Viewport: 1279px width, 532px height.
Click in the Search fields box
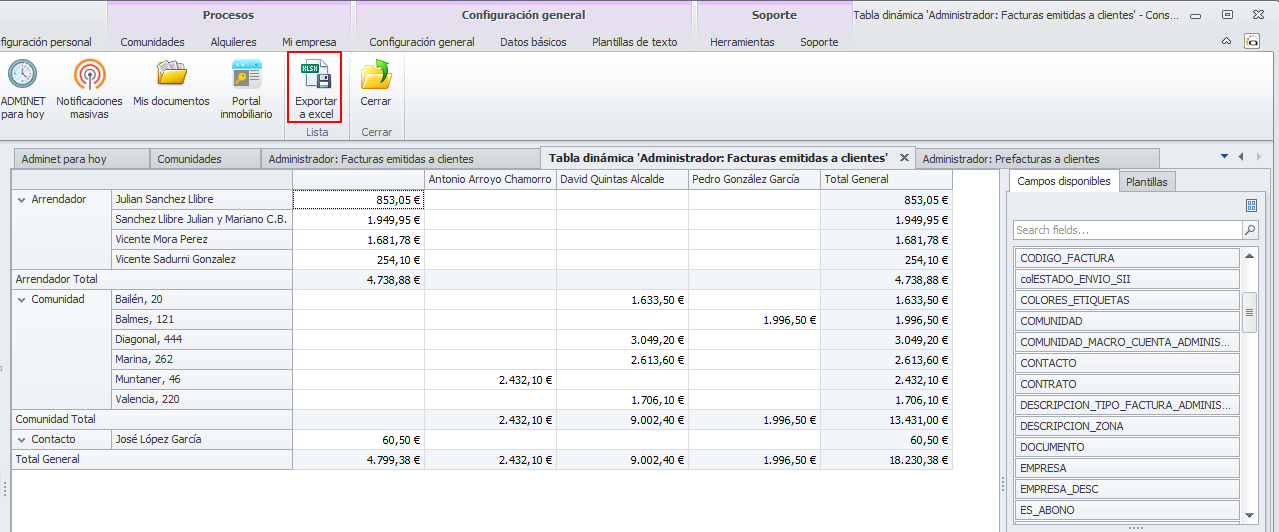[x=1128, y=230]
